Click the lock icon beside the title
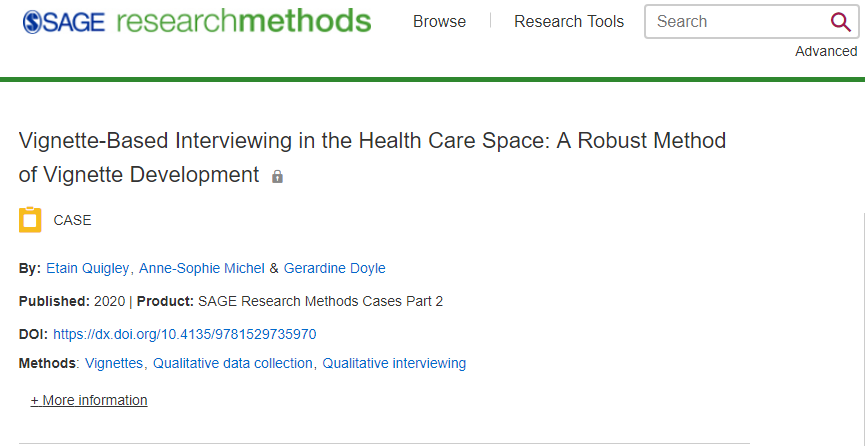This screenshot has width=865, height=446. click(x=277, y=177)
